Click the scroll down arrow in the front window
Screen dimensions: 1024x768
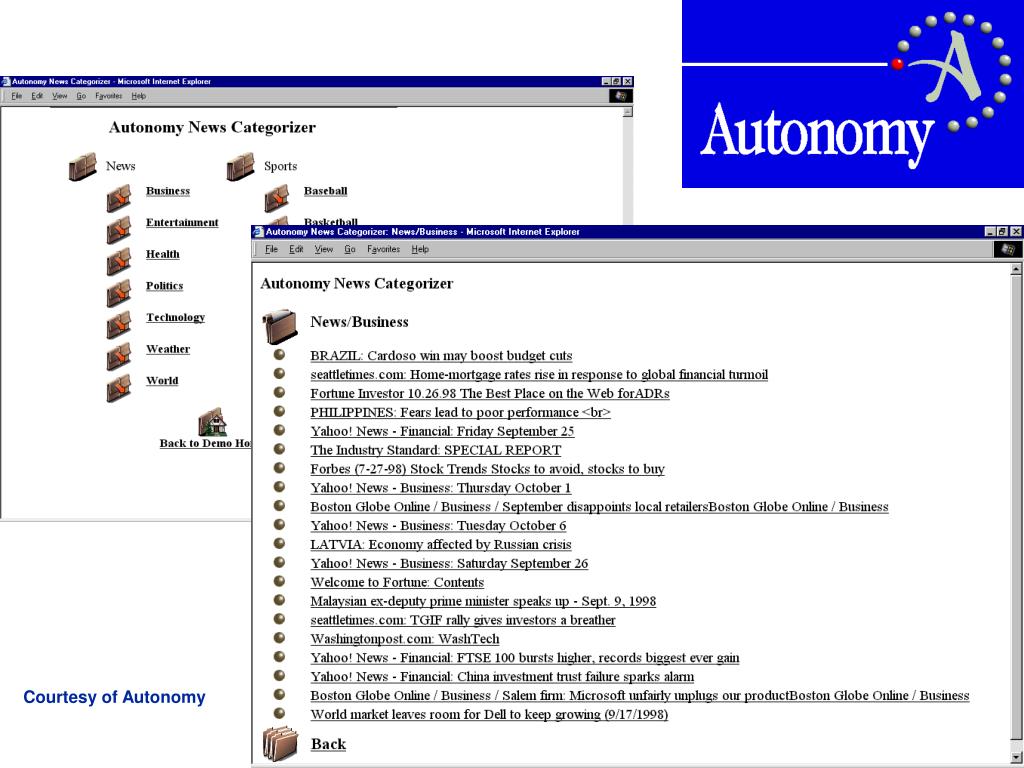(1016, 757)
